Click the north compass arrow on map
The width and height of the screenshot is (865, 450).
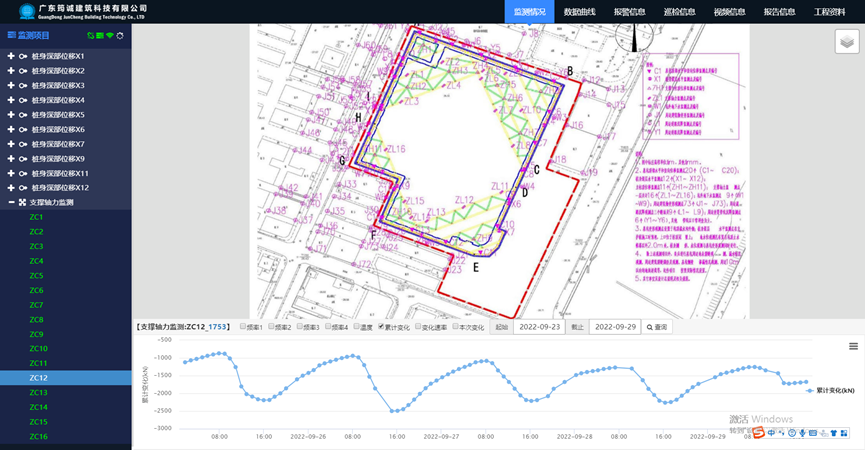click(634, 38)
